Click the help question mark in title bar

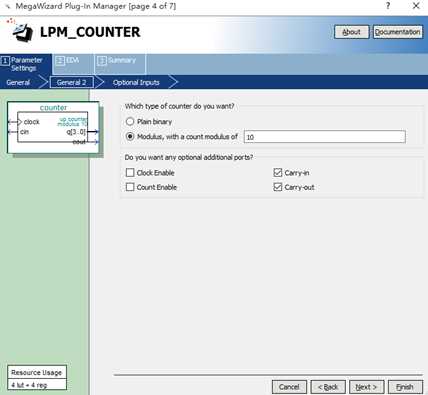[x=388, y=6]
